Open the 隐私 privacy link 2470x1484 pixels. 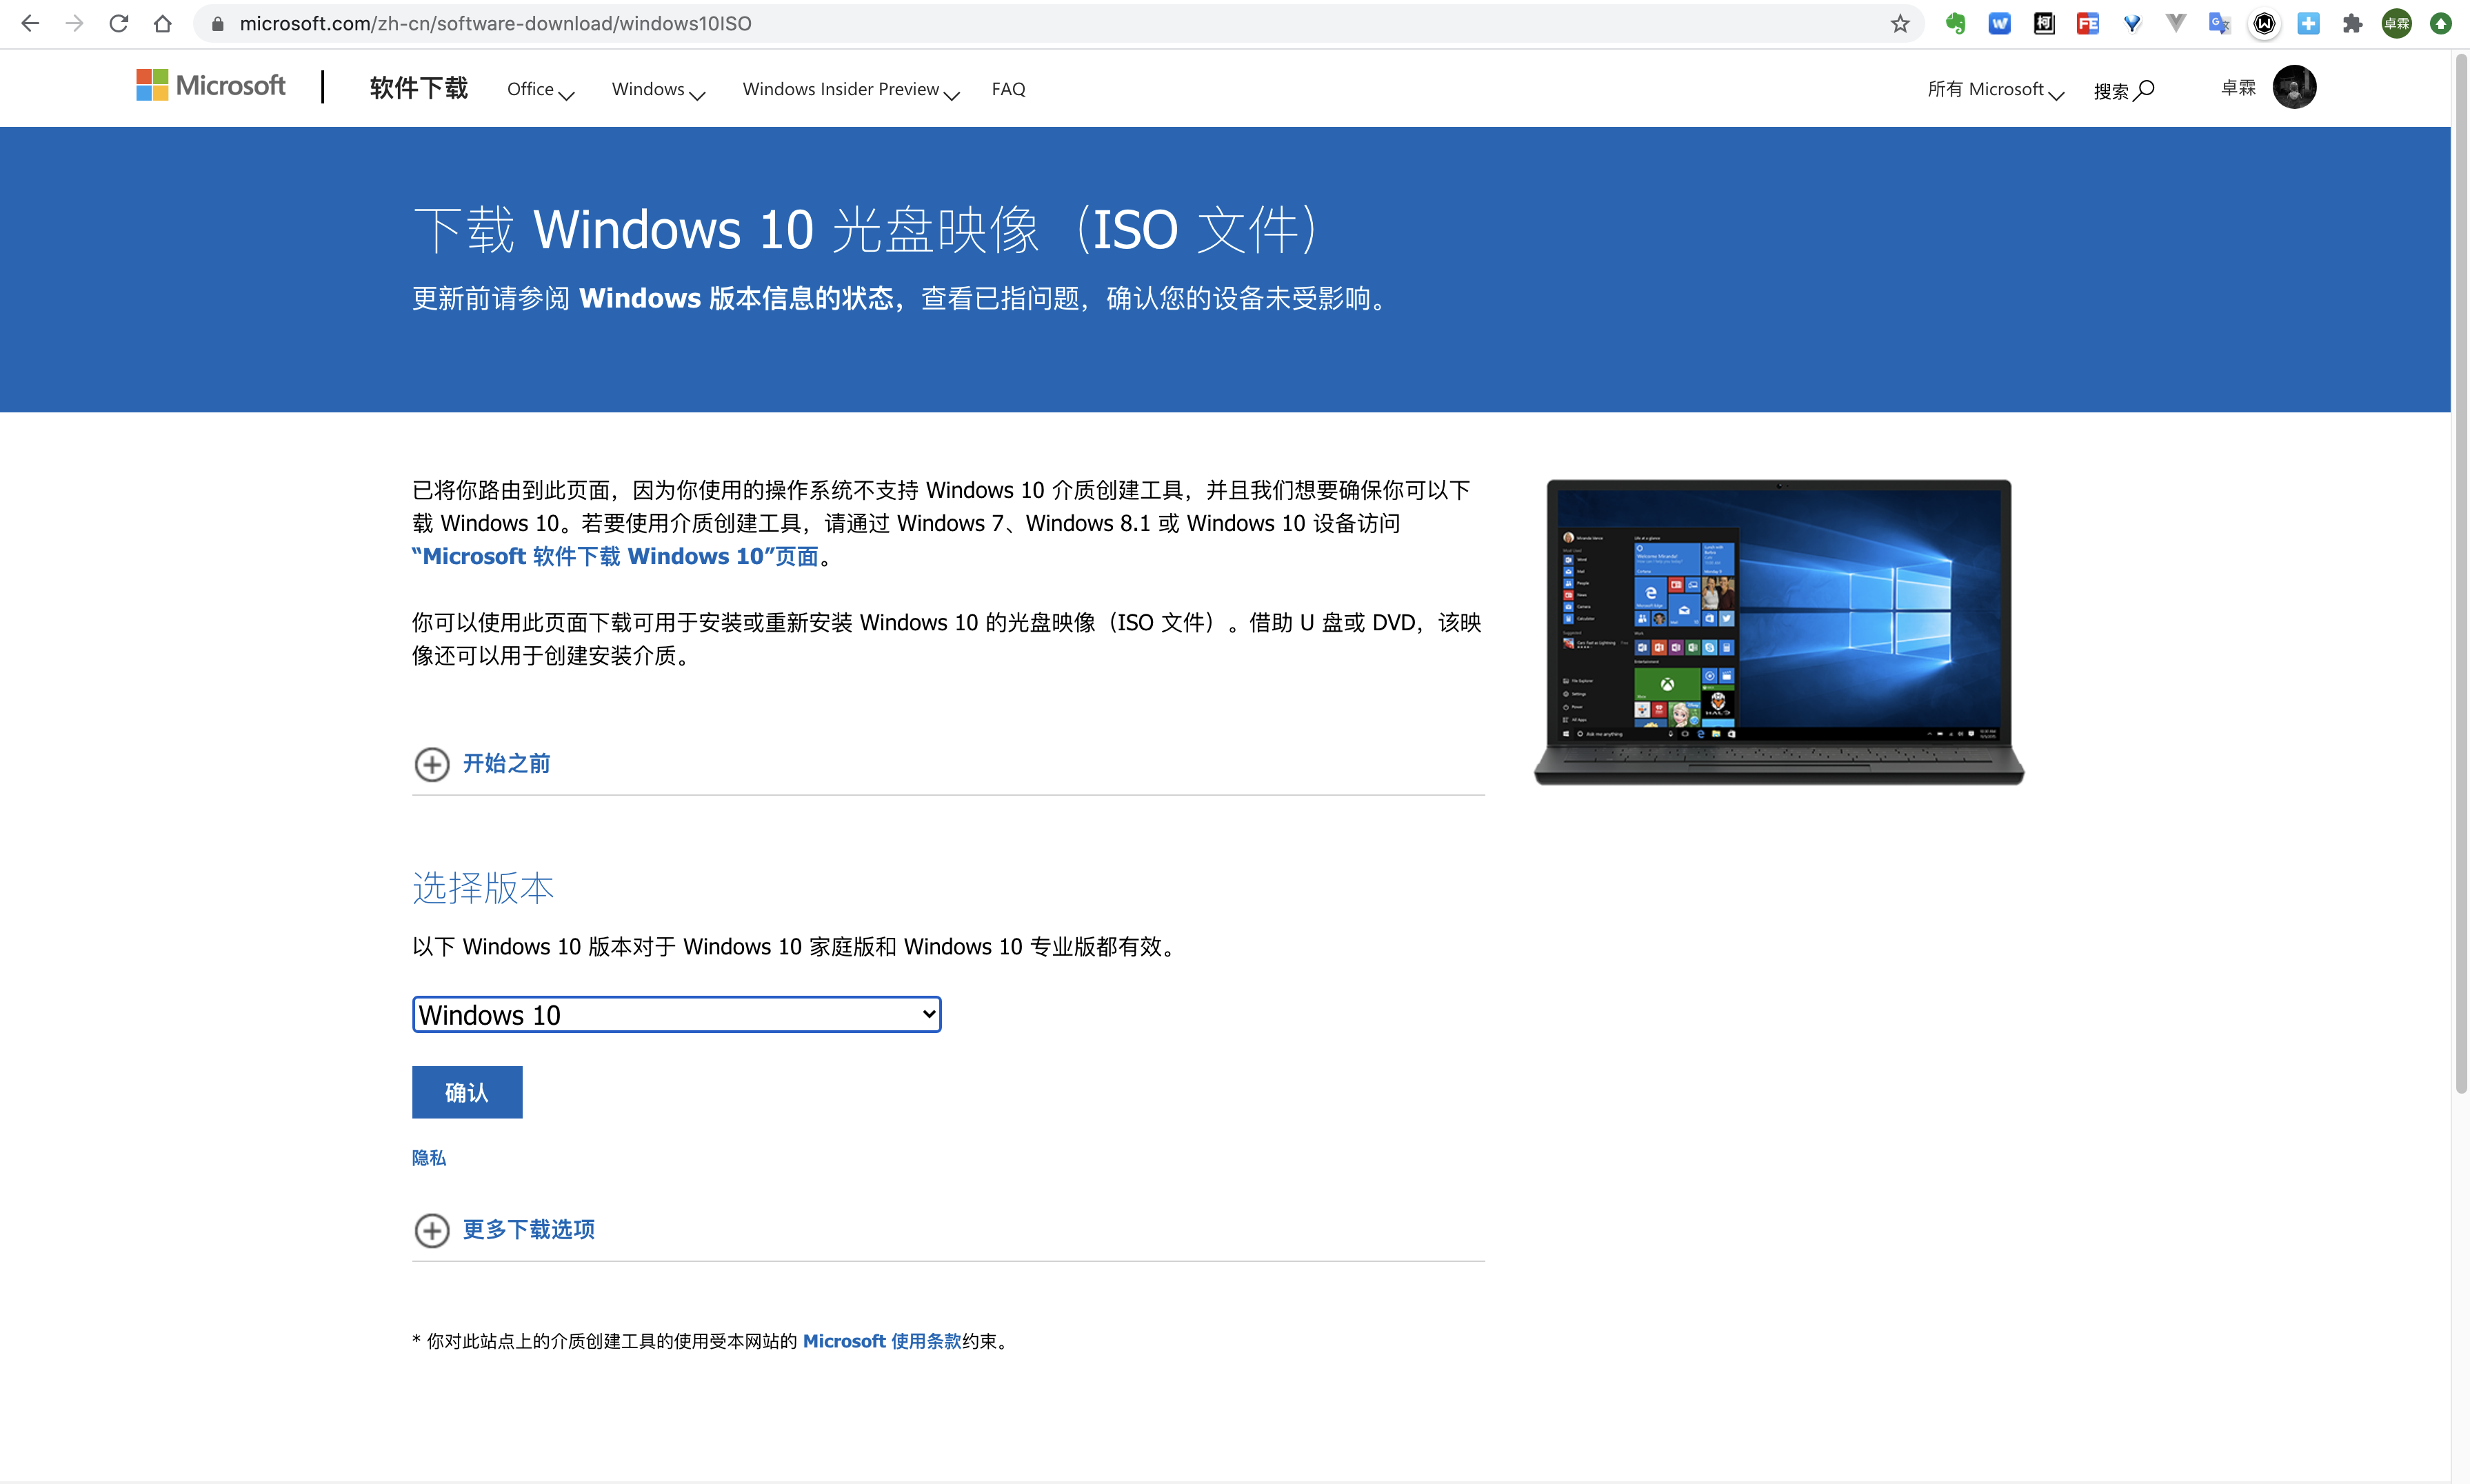pyautogui.click(x=428, y=1157)
